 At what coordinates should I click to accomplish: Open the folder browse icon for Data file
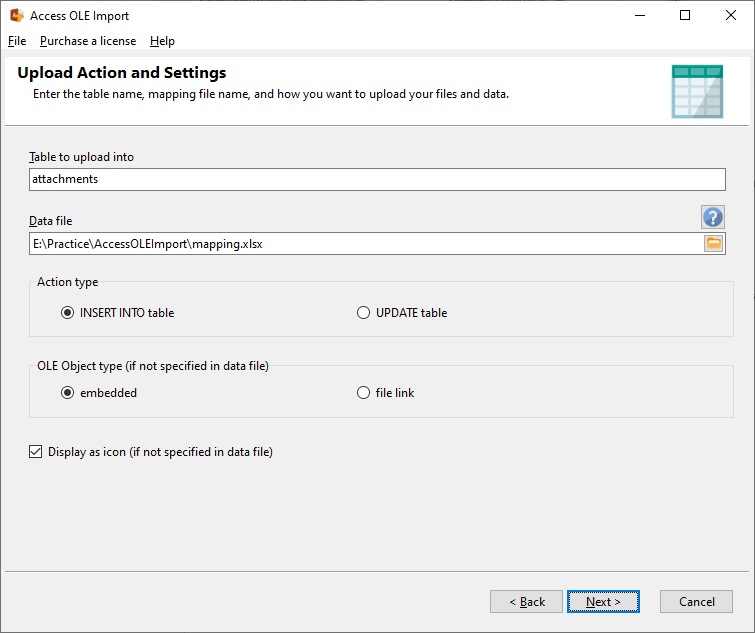point(714,243)
